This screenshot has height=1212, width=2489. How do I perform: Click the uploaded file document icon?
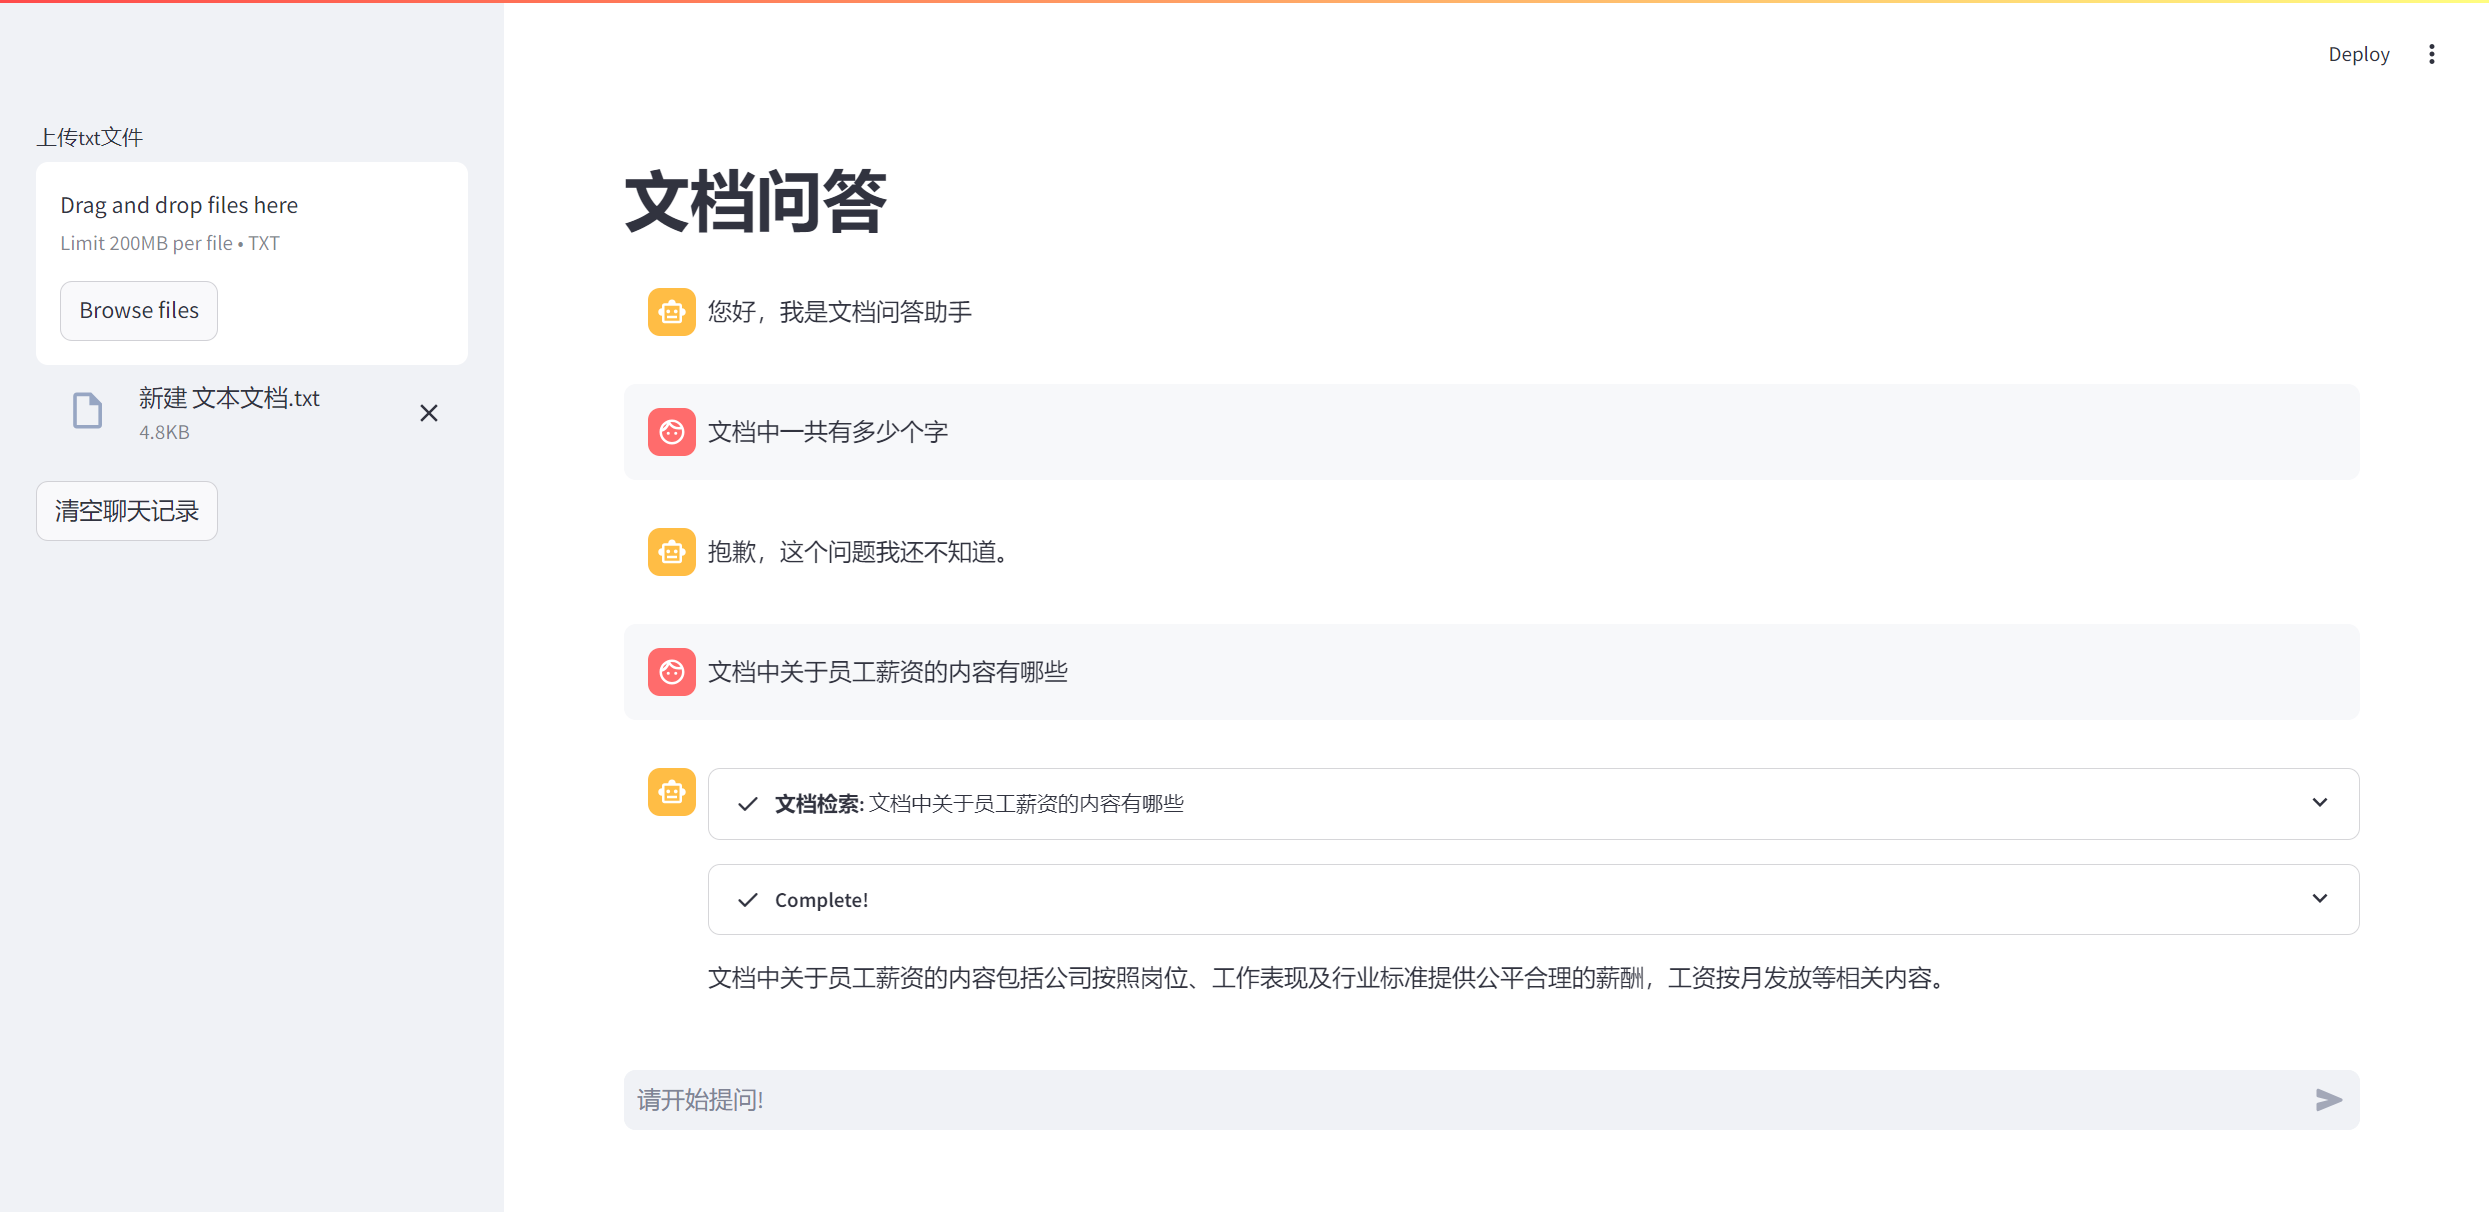(x=88, y=411)
